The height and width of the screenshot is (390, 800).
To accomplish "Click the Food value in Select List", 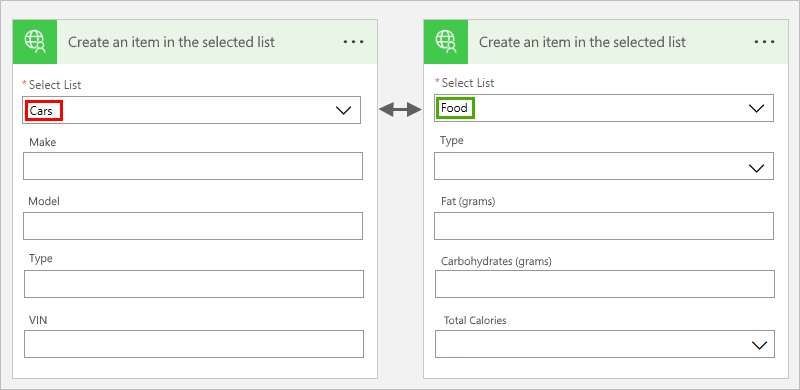I will tap(454, 108).
